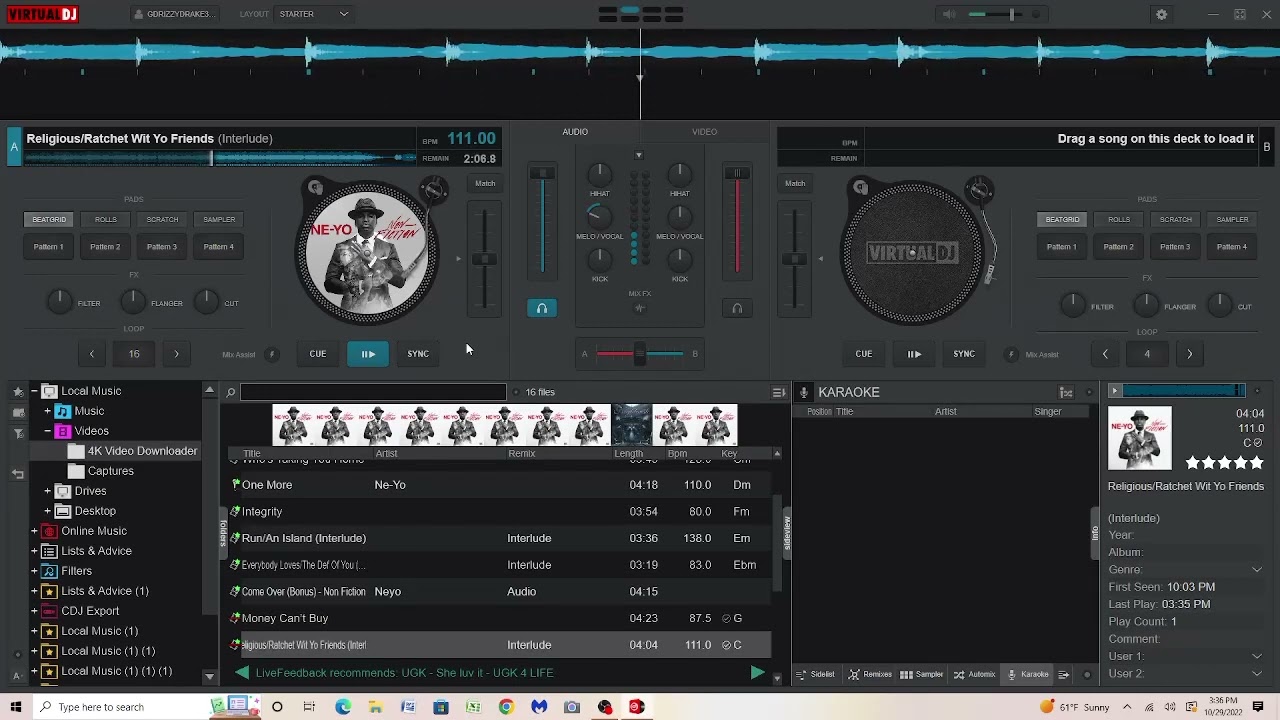Select right deck SAMPLER pad mode
Viewport: 1280px width, 720px height.
[x=1232, y=219]
